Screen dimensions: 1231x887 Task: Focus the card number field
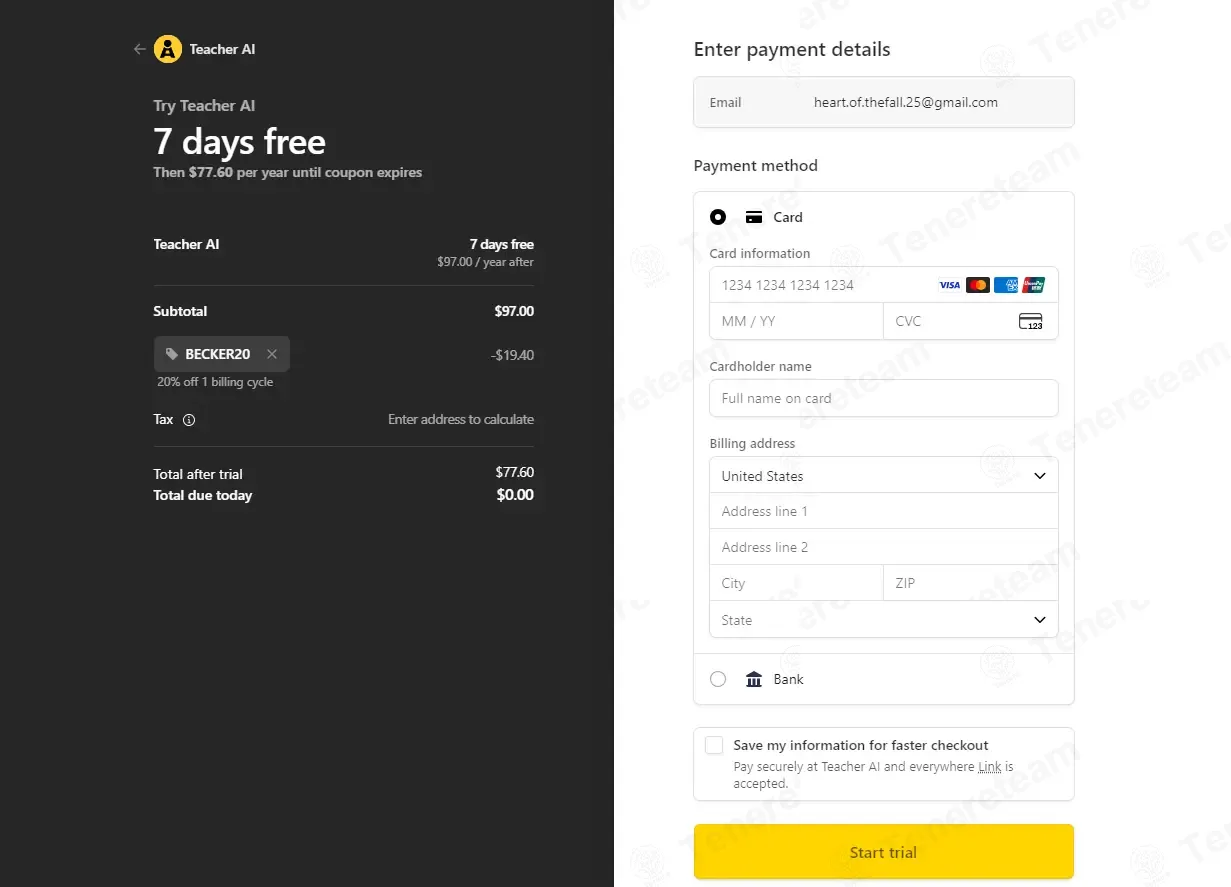tap(883, 285)
